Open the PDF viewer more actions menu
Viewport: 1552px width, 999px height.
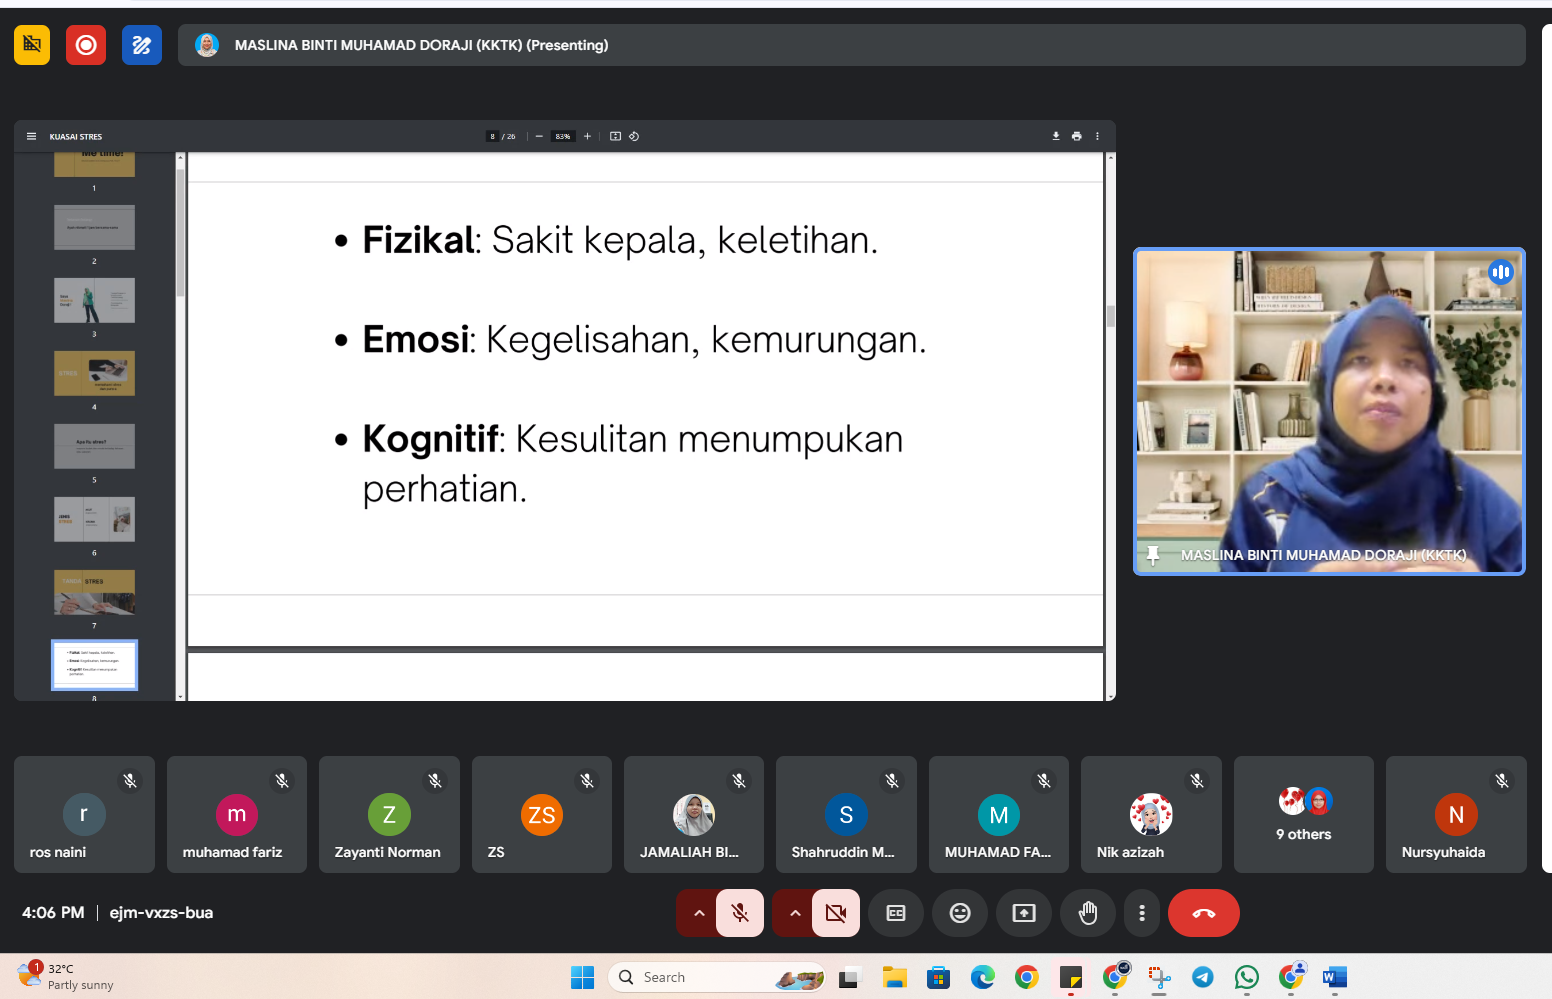1097,136
